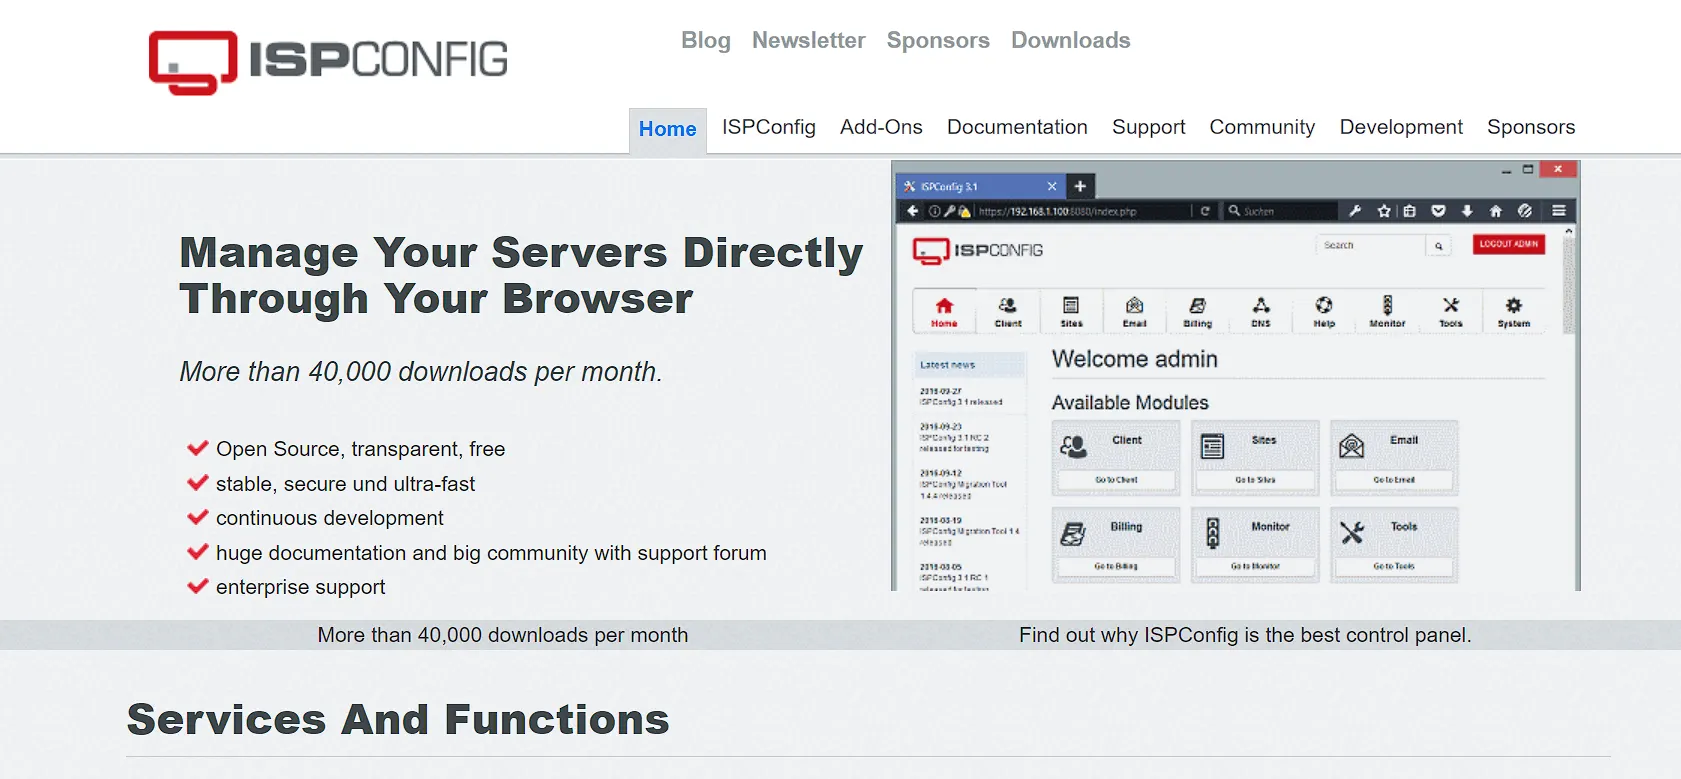Select the Home tab in the main menu
Screen dimensions: 1681x779
(x=667, y=129)
